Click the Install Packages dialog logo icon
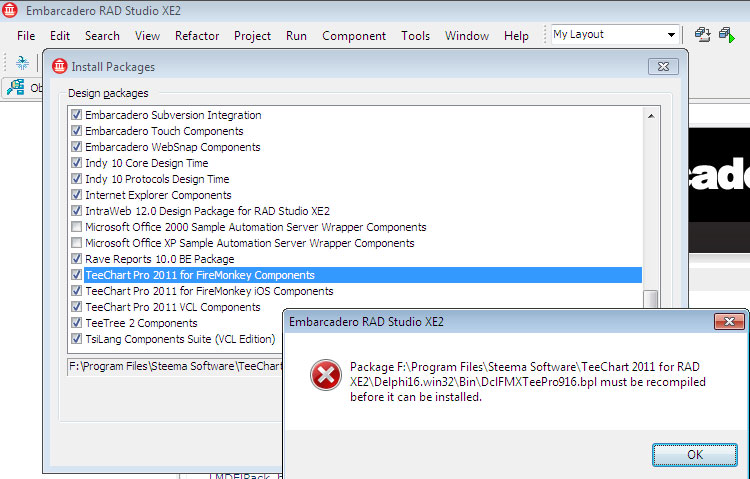 point(60,66)
